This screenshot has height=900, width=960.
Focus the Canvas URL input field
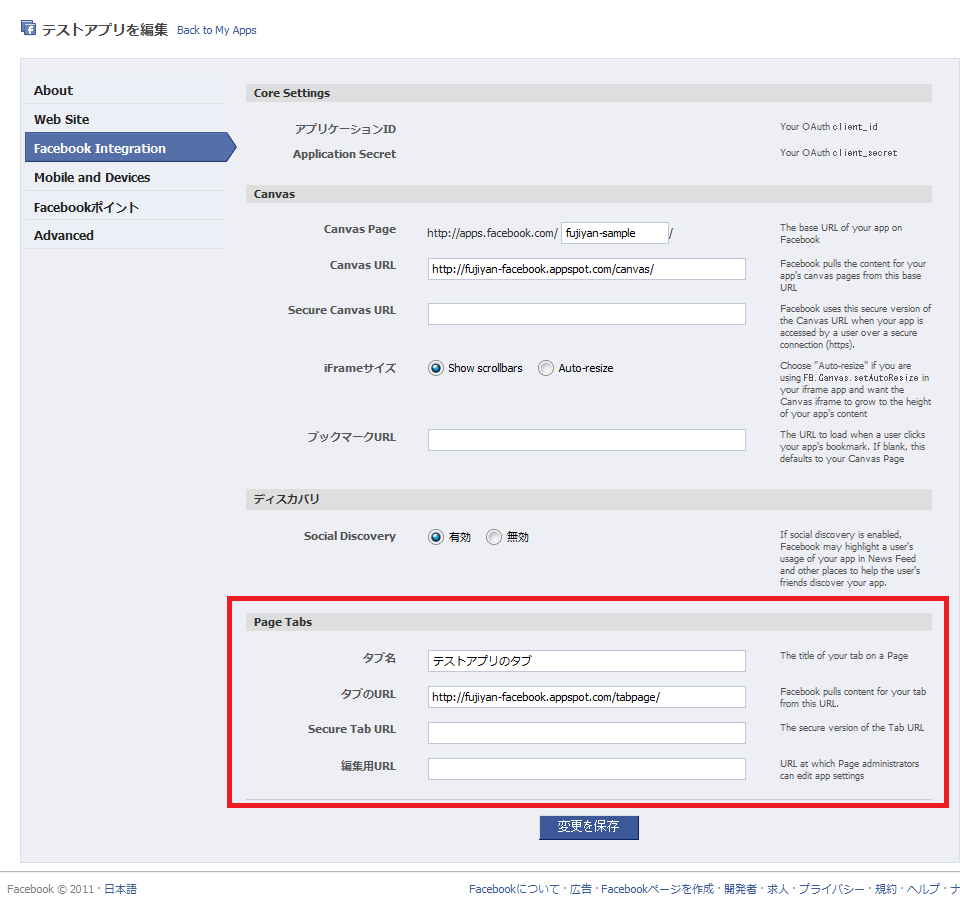587,269
